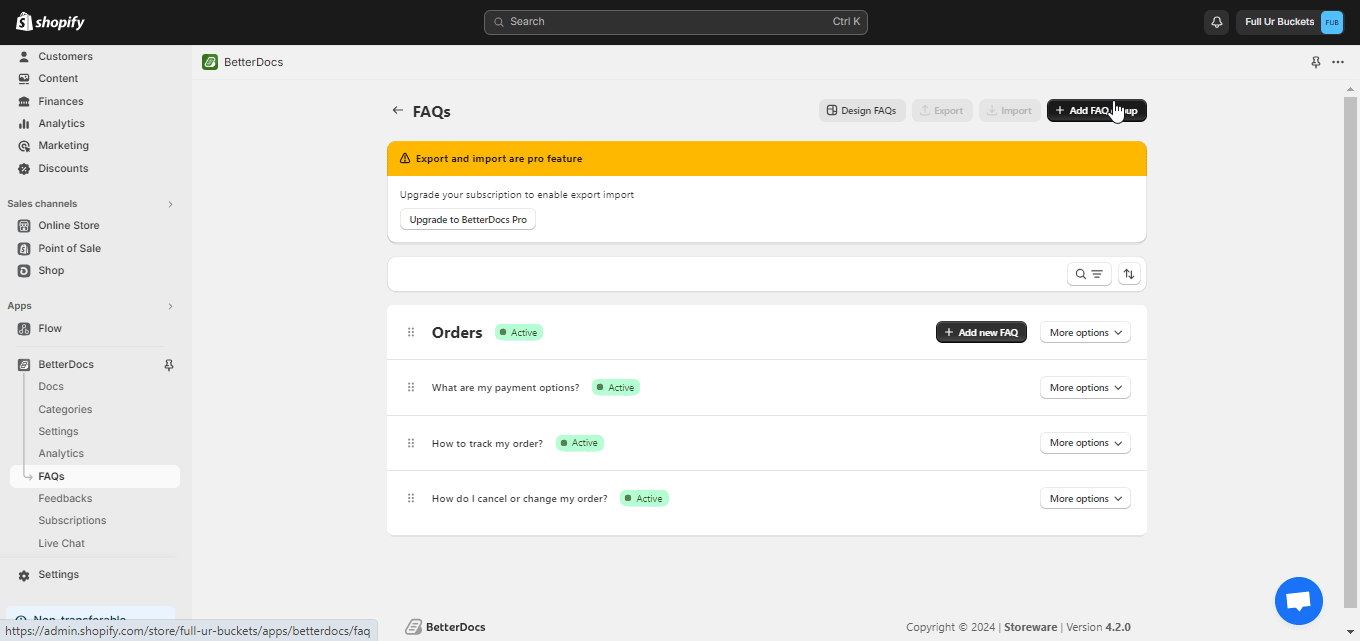Open the more actions menu for BetterDocs app

click(1338, 61)
